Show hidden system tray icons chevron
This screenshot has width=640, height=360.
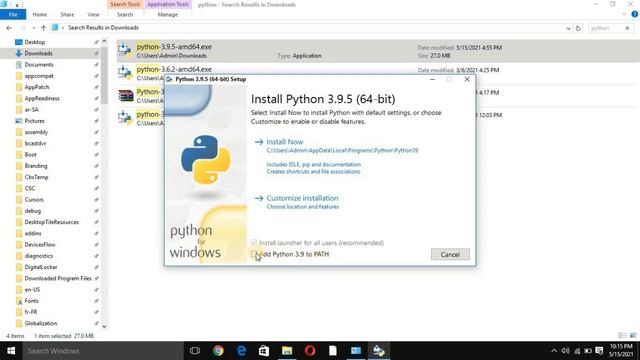click(x=554, y=351)
